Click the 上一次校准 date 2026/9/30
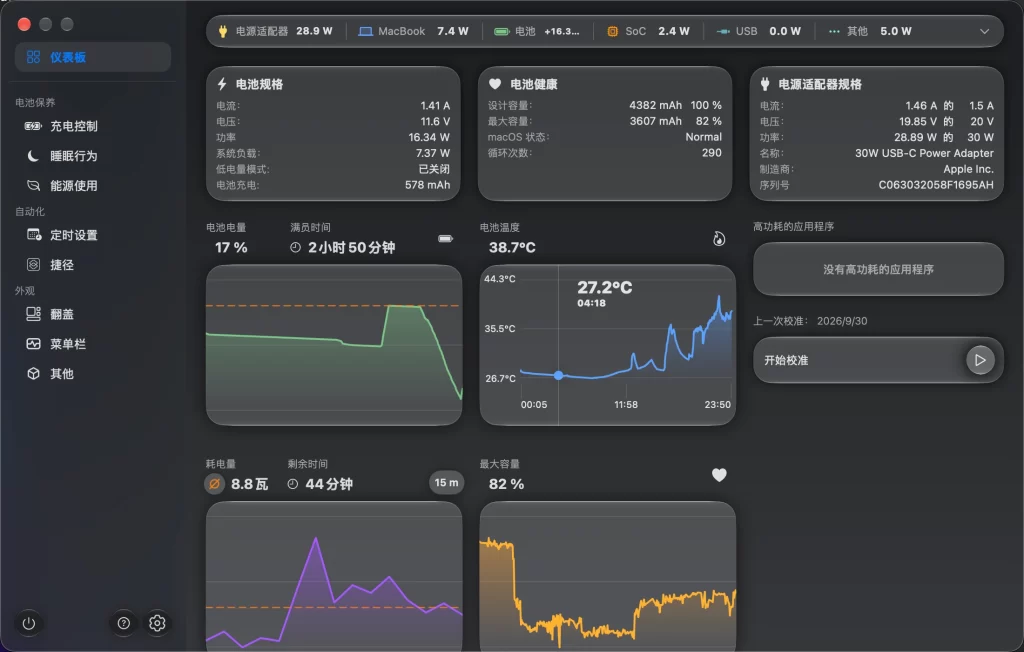 (x=842, y=321)
